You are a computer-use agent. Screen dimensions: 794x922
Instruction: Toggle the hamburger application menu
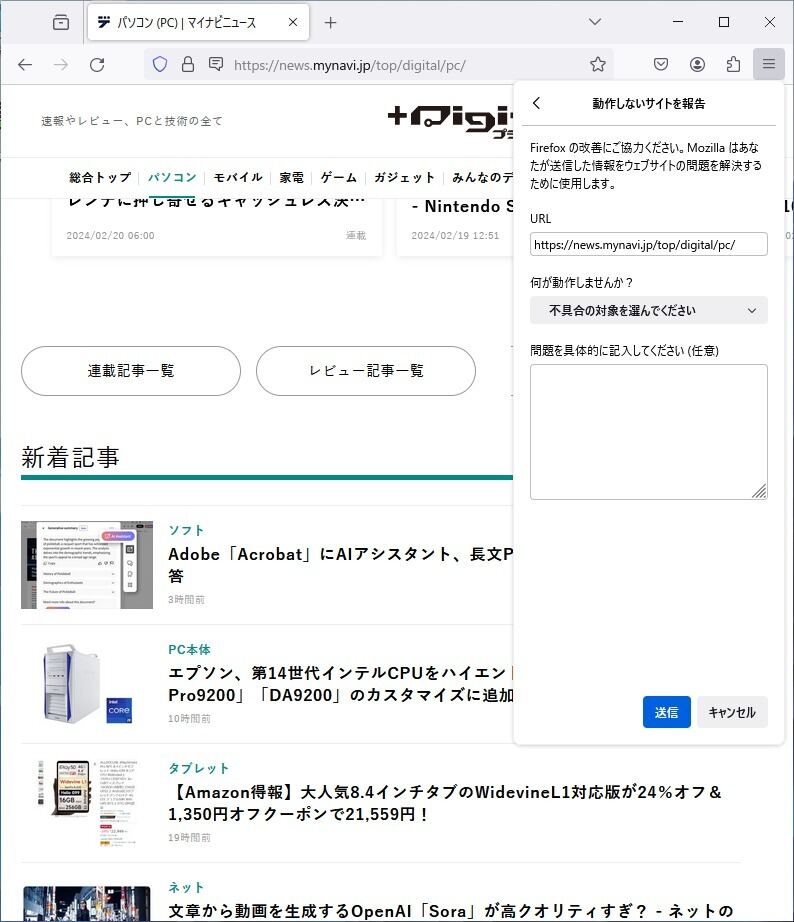[x=769, y=64]
